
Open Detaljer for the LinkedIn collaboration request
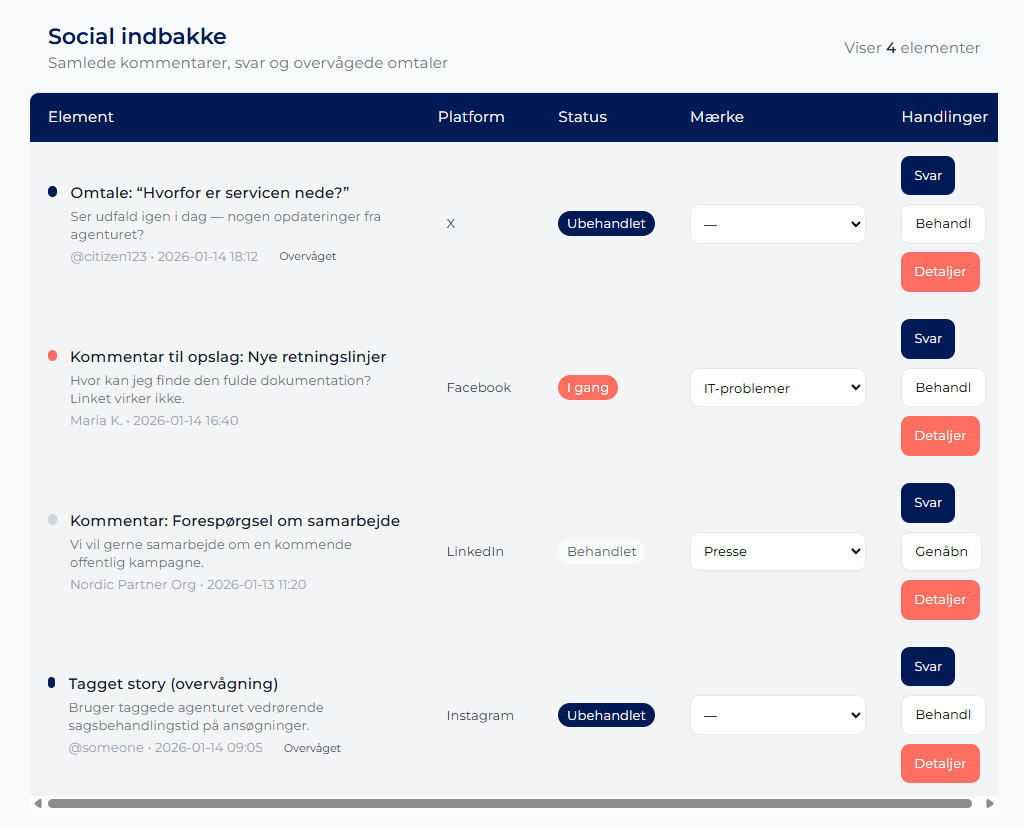[939, 600]
